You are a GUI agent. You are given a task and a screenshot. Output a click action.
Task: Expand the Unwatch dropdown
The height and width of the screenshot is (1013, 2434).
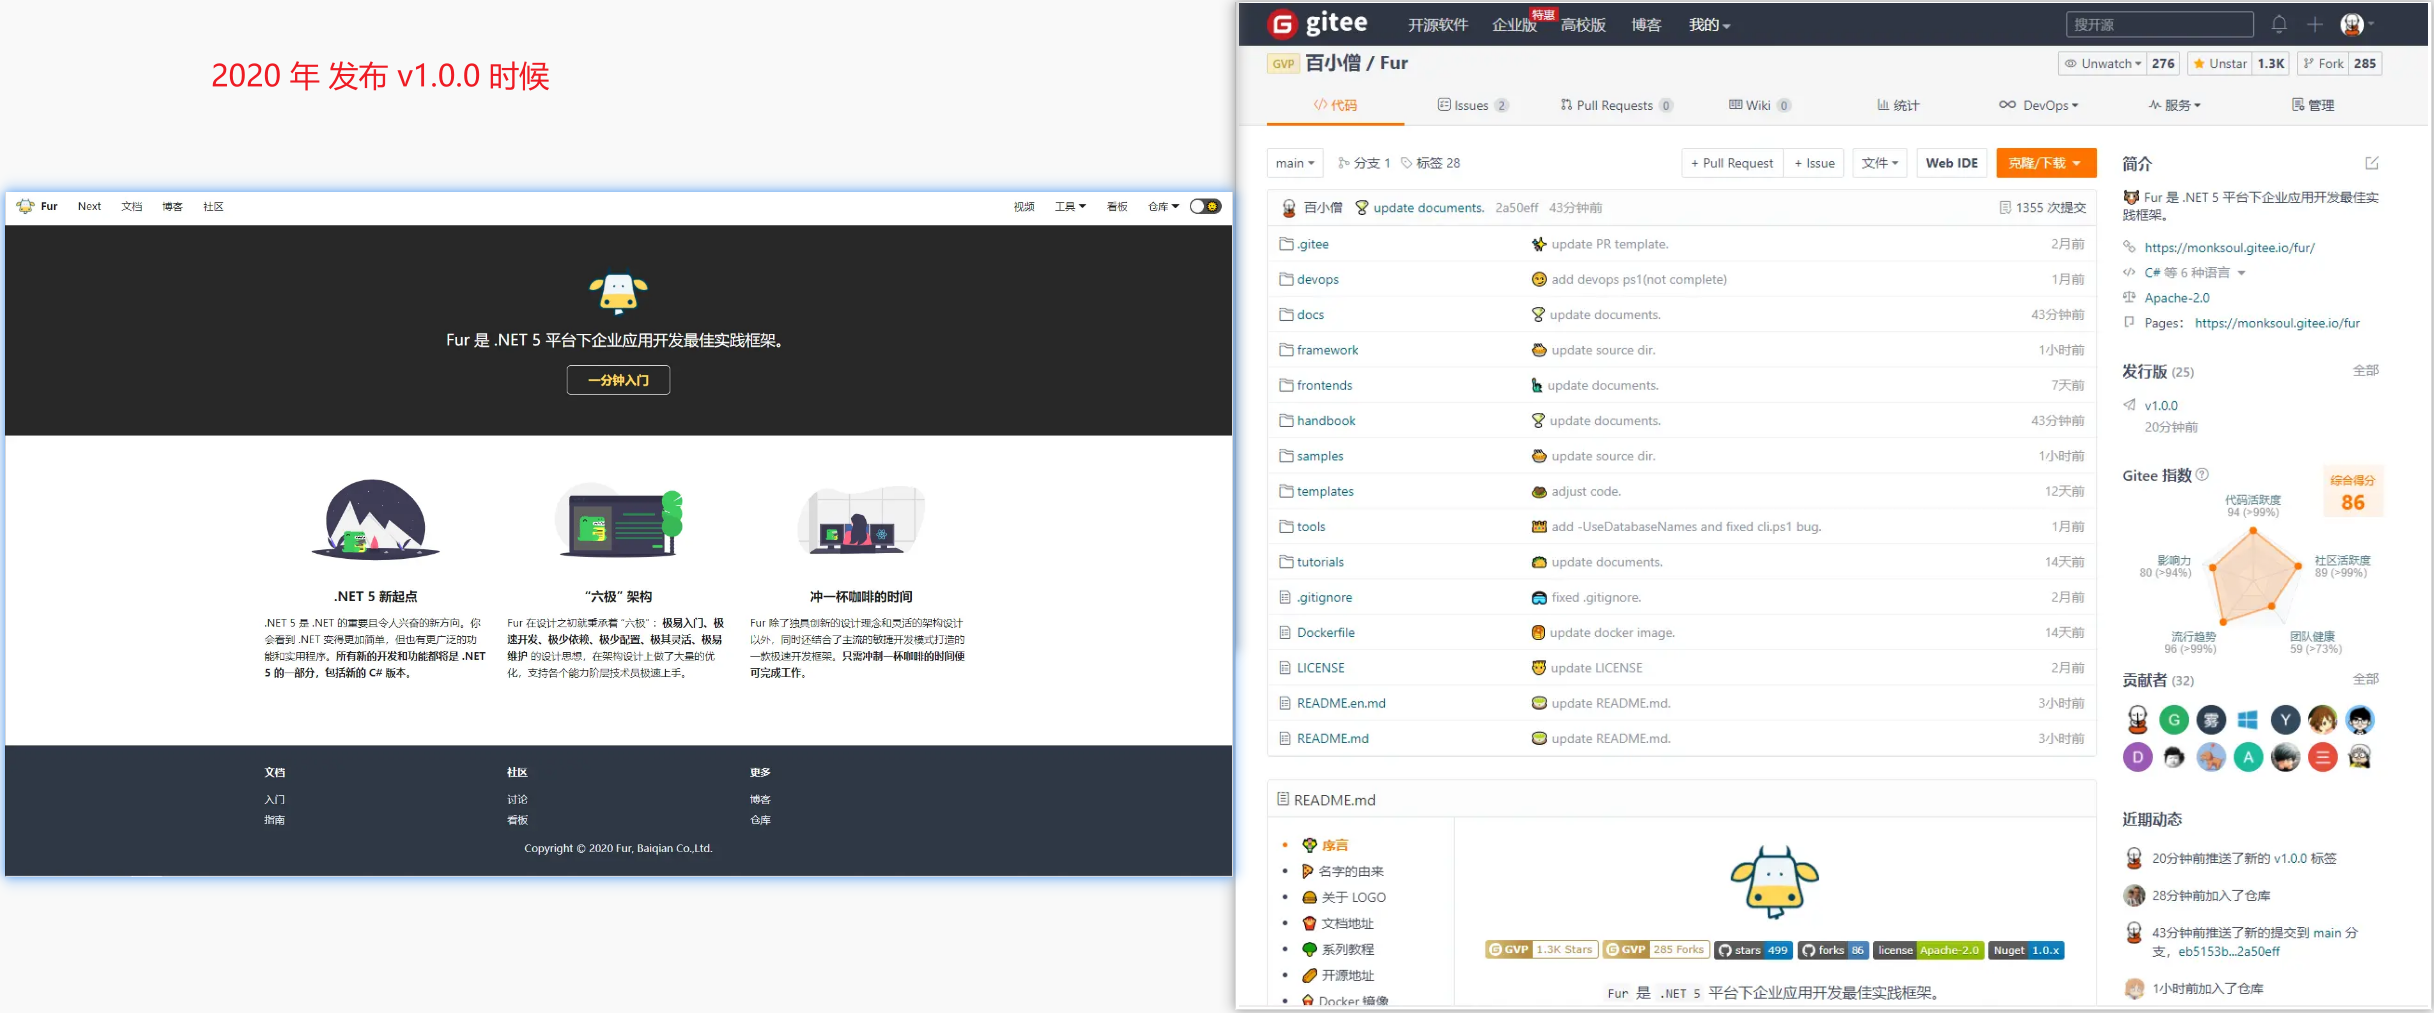click(x=2104, y=64)
